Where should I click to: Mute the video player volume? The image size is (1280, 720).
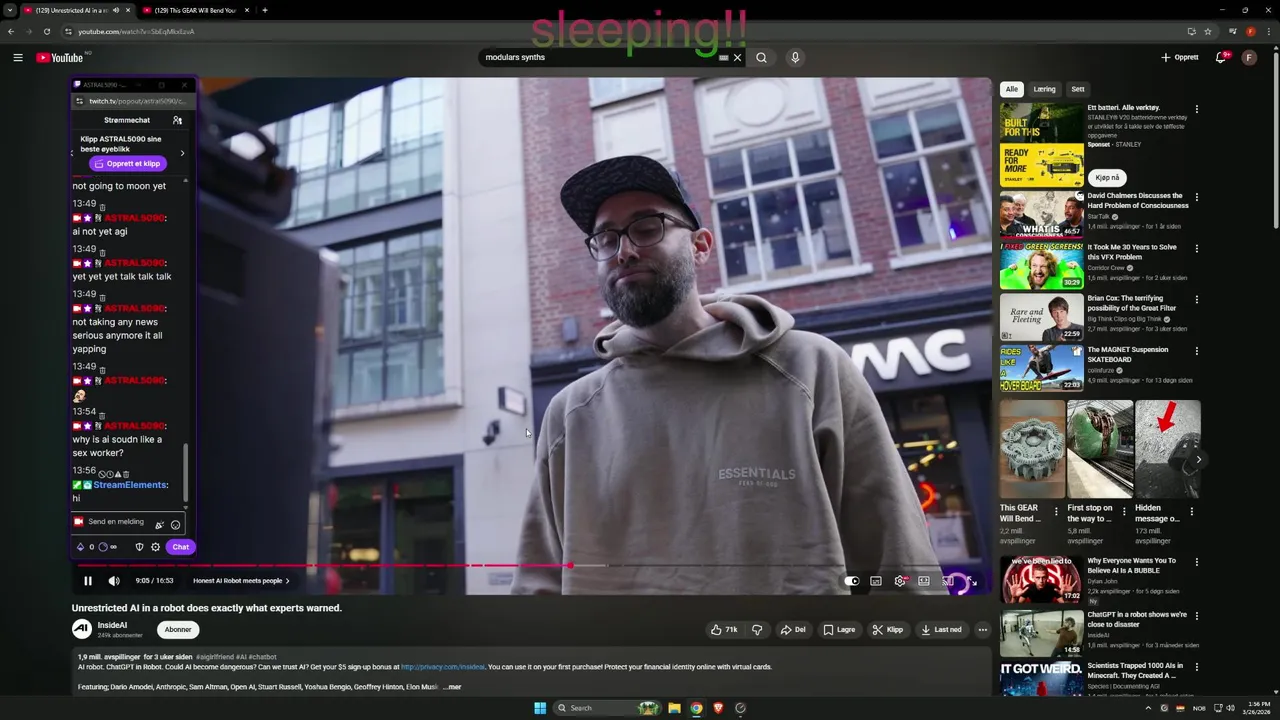coord(114,581)
